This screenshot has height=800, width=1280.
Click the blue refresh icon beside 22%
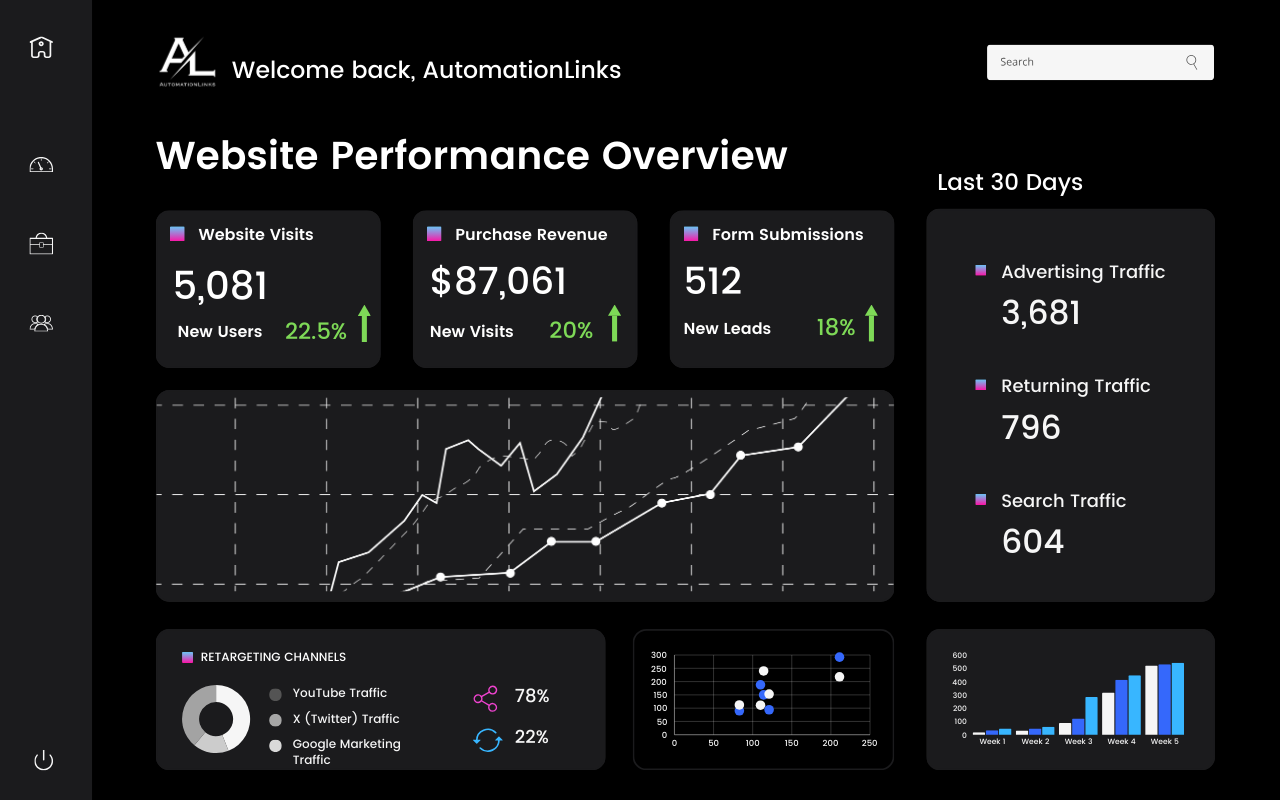(486, 740)
